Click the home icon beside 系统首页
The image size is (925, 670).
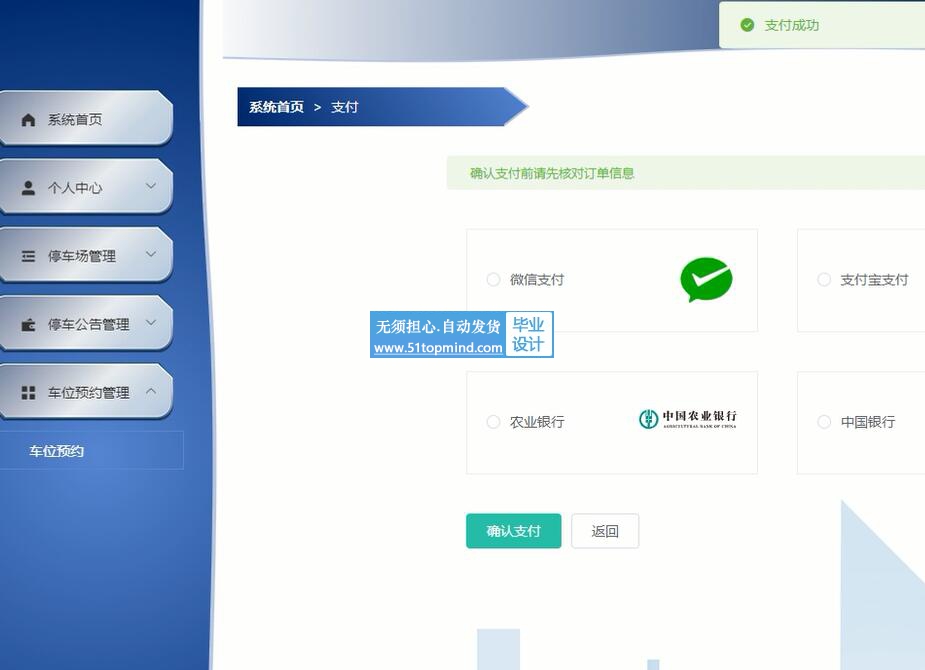coord(28,120)
